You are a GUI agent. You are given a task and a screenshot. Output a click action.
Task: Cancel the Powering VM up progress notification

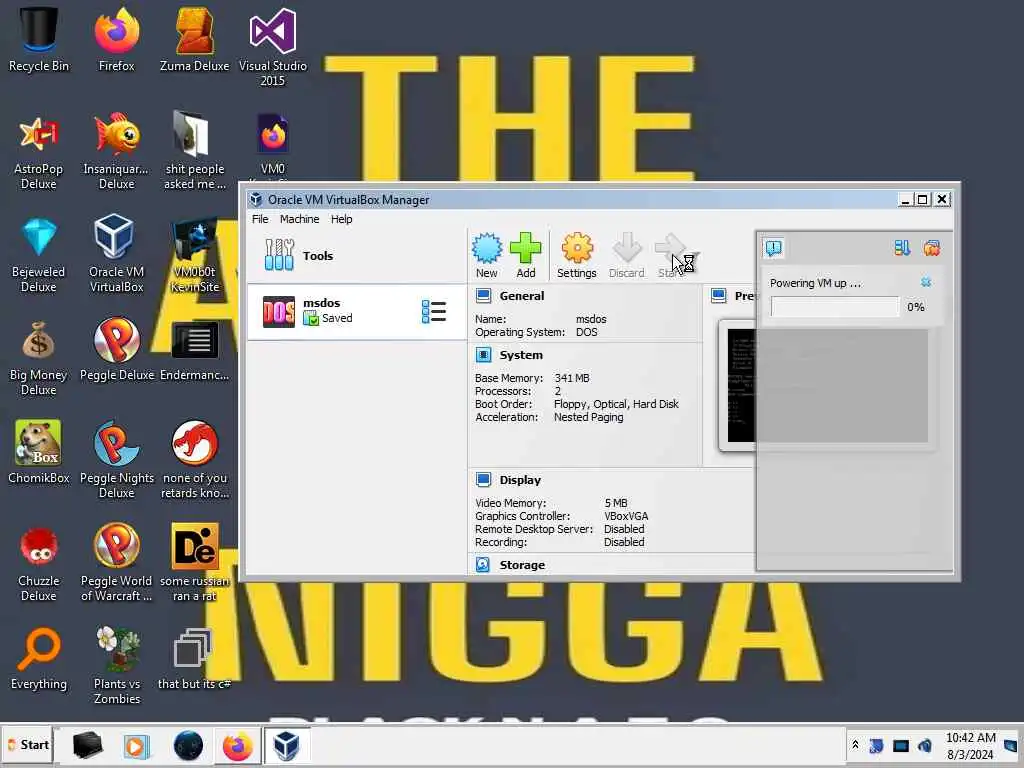point(925,282)
